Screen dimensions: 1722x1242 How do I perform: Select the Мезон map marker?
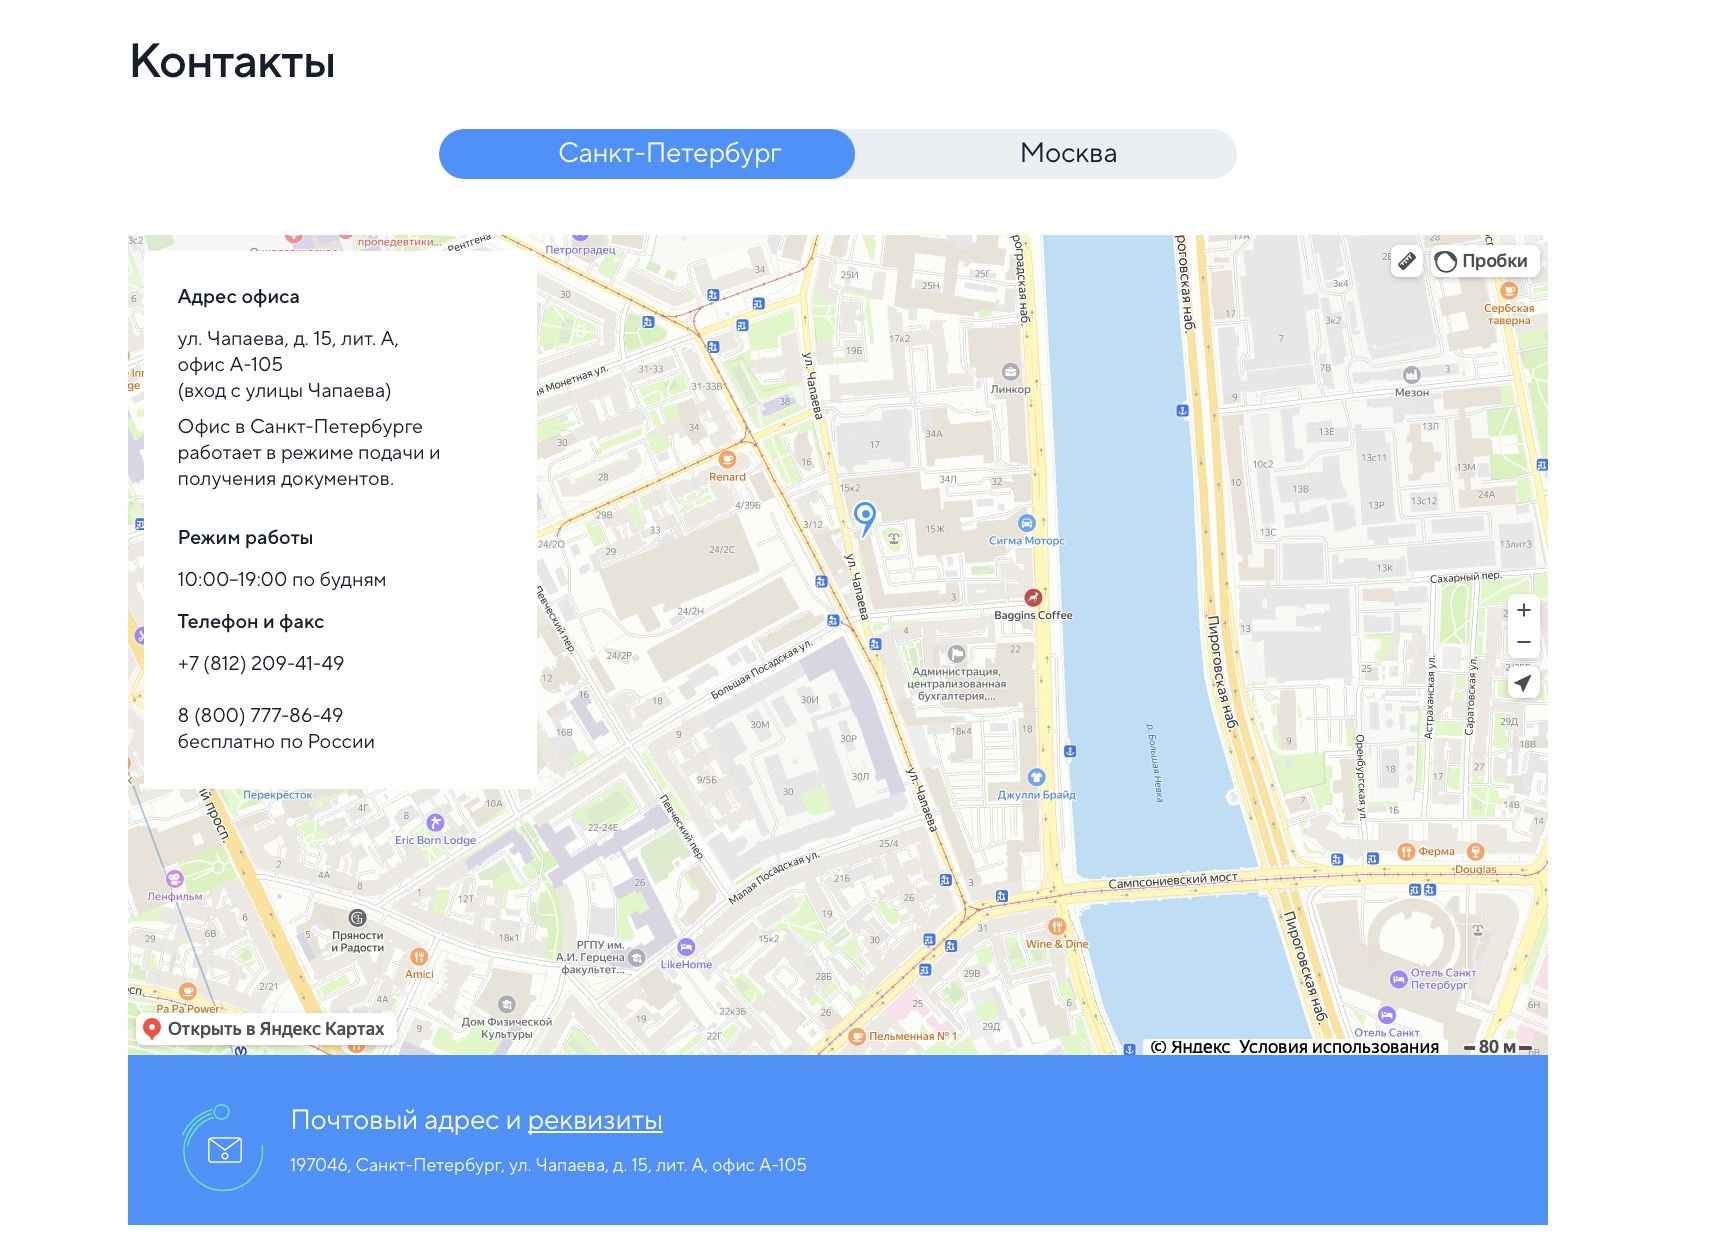[x=1412, y=375]
